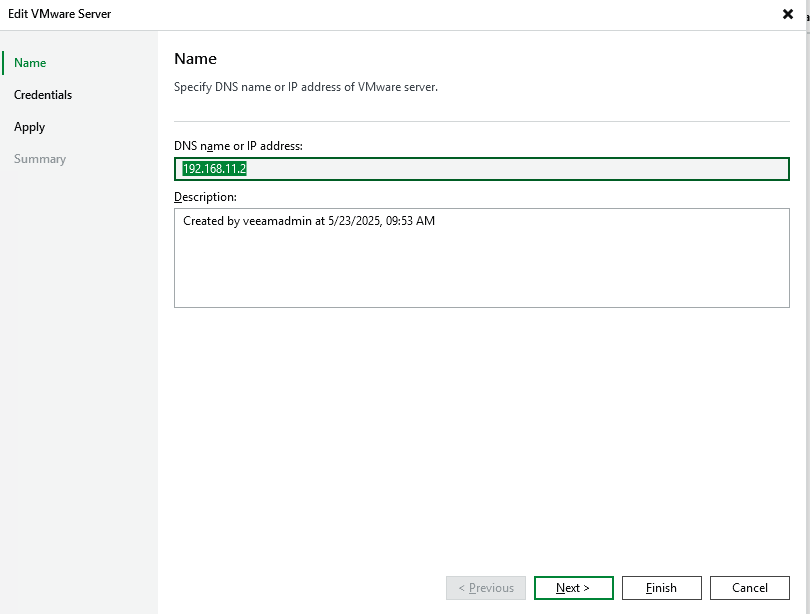Click the Finish button
This screenshot has height=614, width=810.
661,588
